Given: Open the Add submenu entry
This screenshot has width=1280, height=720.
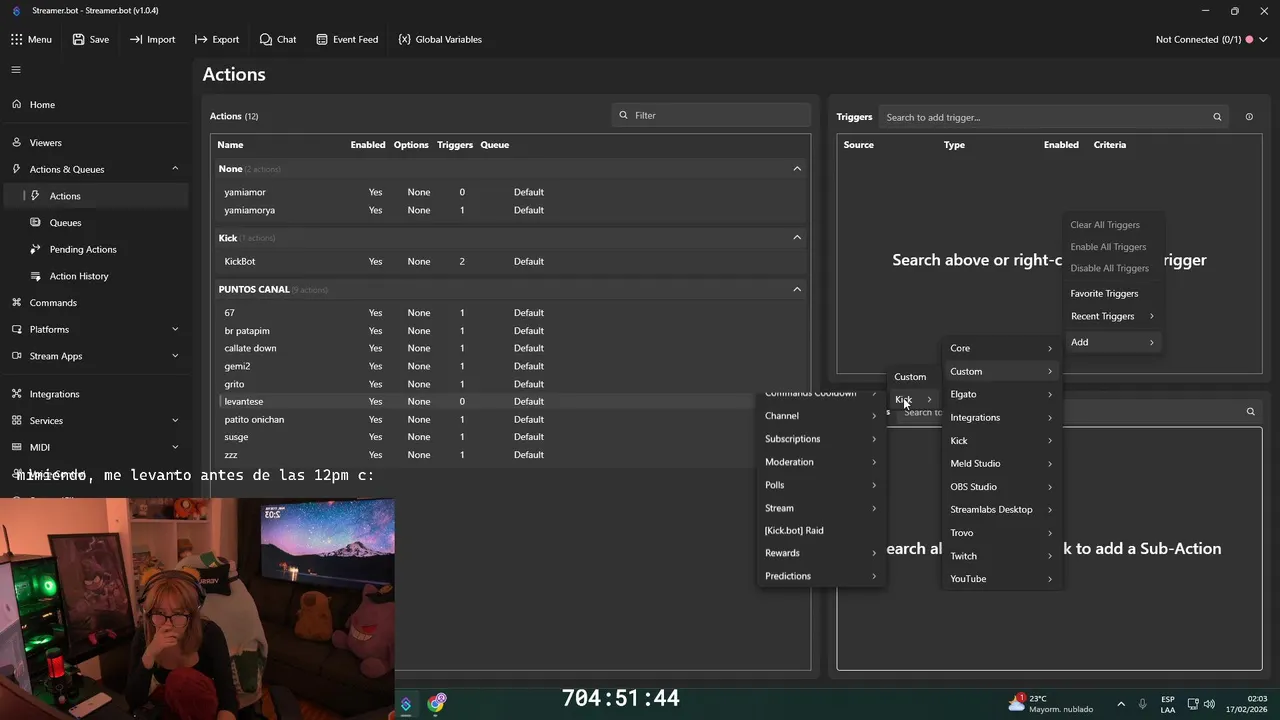Looking at the screenshot, I should [x=1112, y=342].
